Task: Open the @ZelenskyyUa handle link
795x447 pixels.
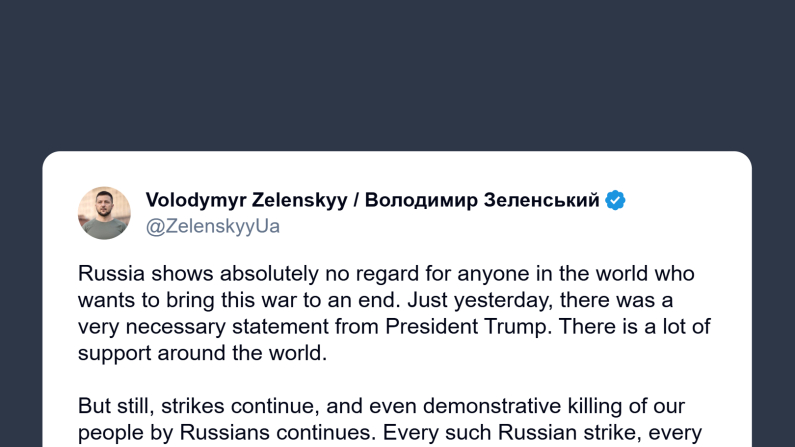Action: tap(213, 226)
